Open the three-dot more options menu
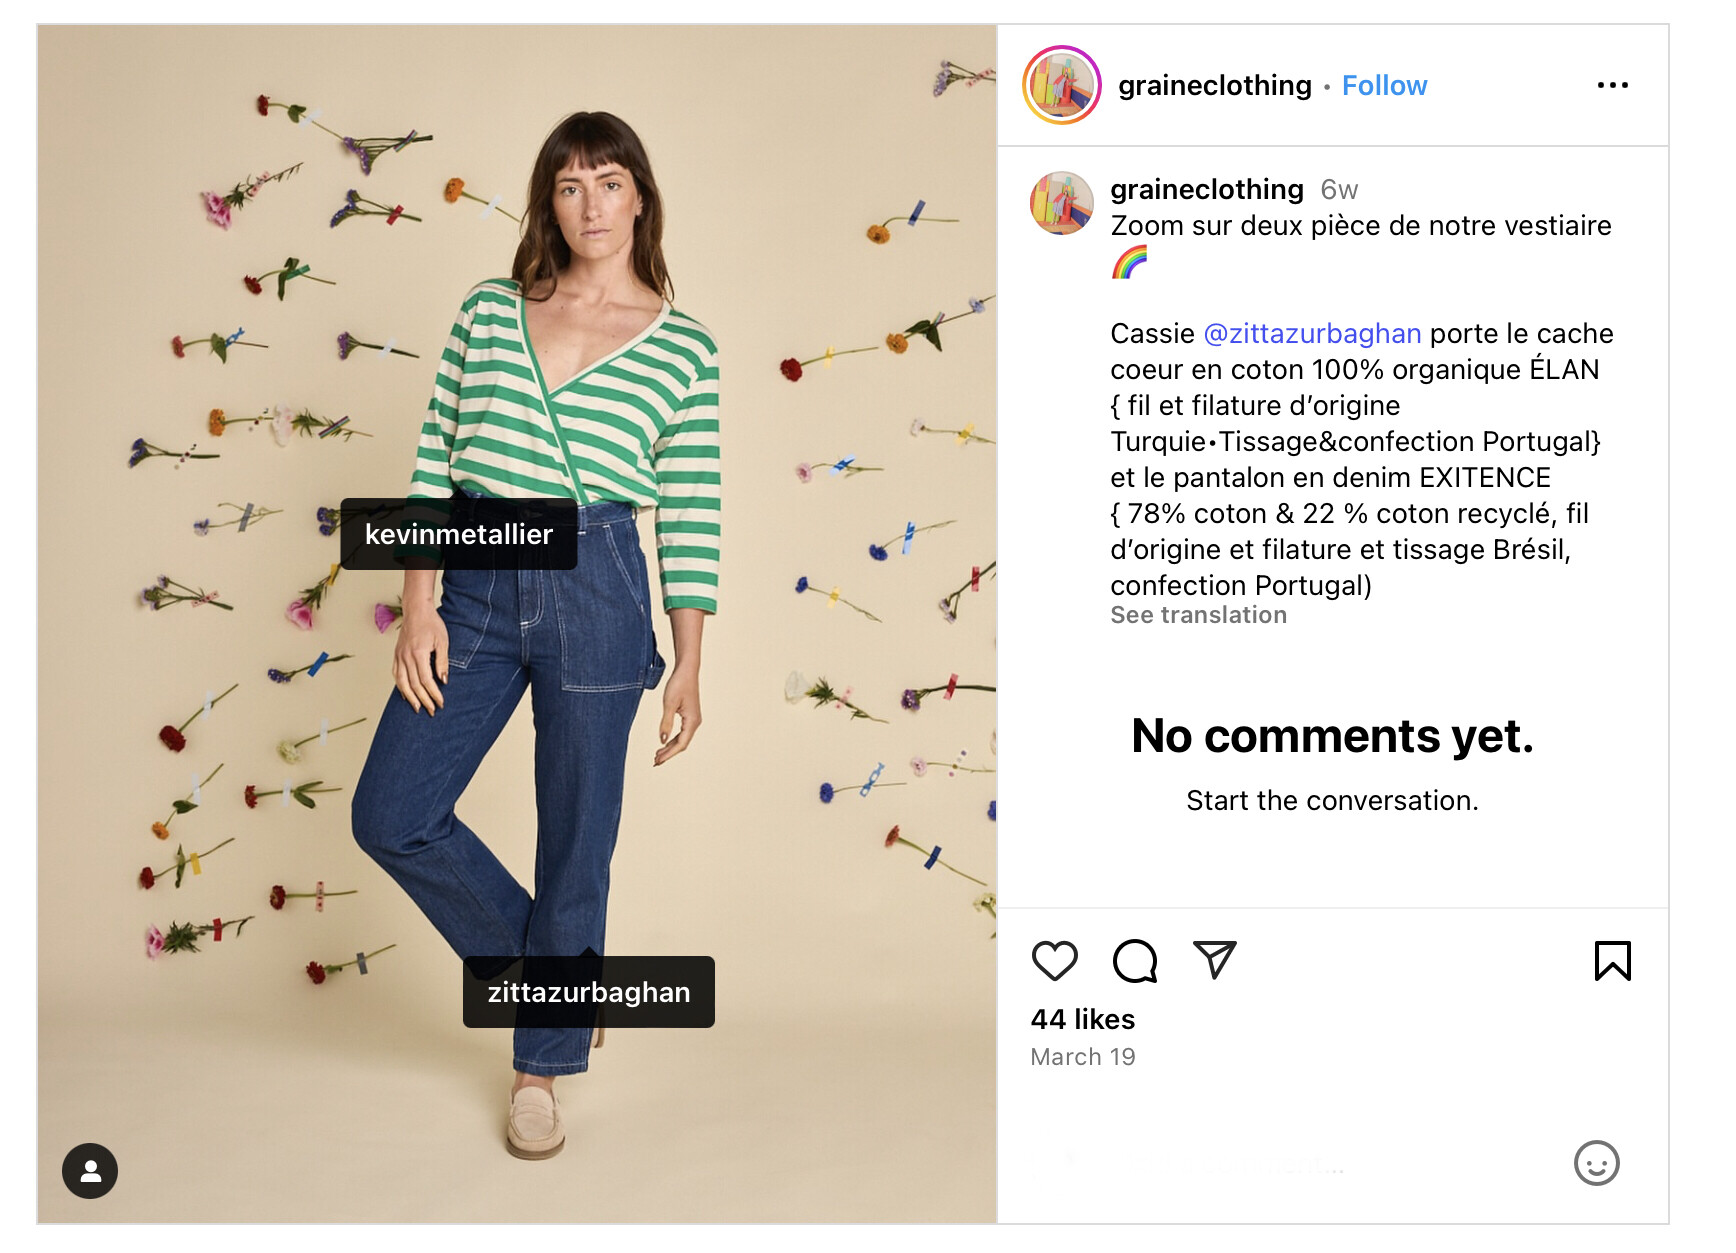Image resolution: width=1736 pixels, height=1253 pixels. (x=1612, y=86)
